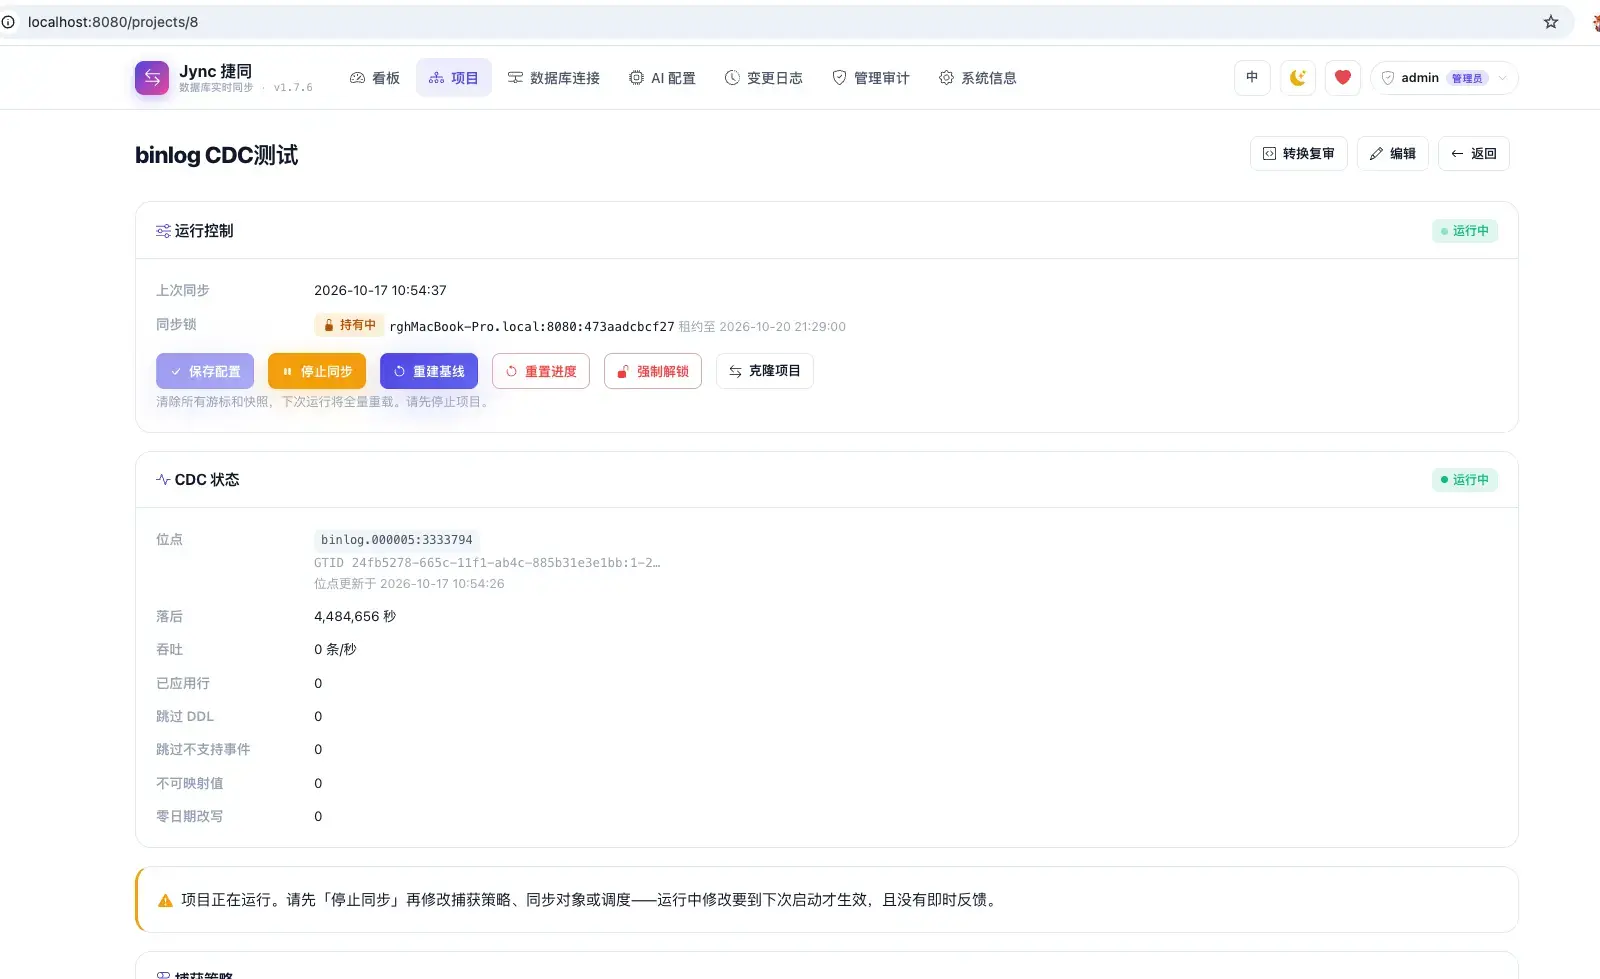The image size is (1600, 979).
Task: Click the 转换复审 button
Action: pos(1299,154)
